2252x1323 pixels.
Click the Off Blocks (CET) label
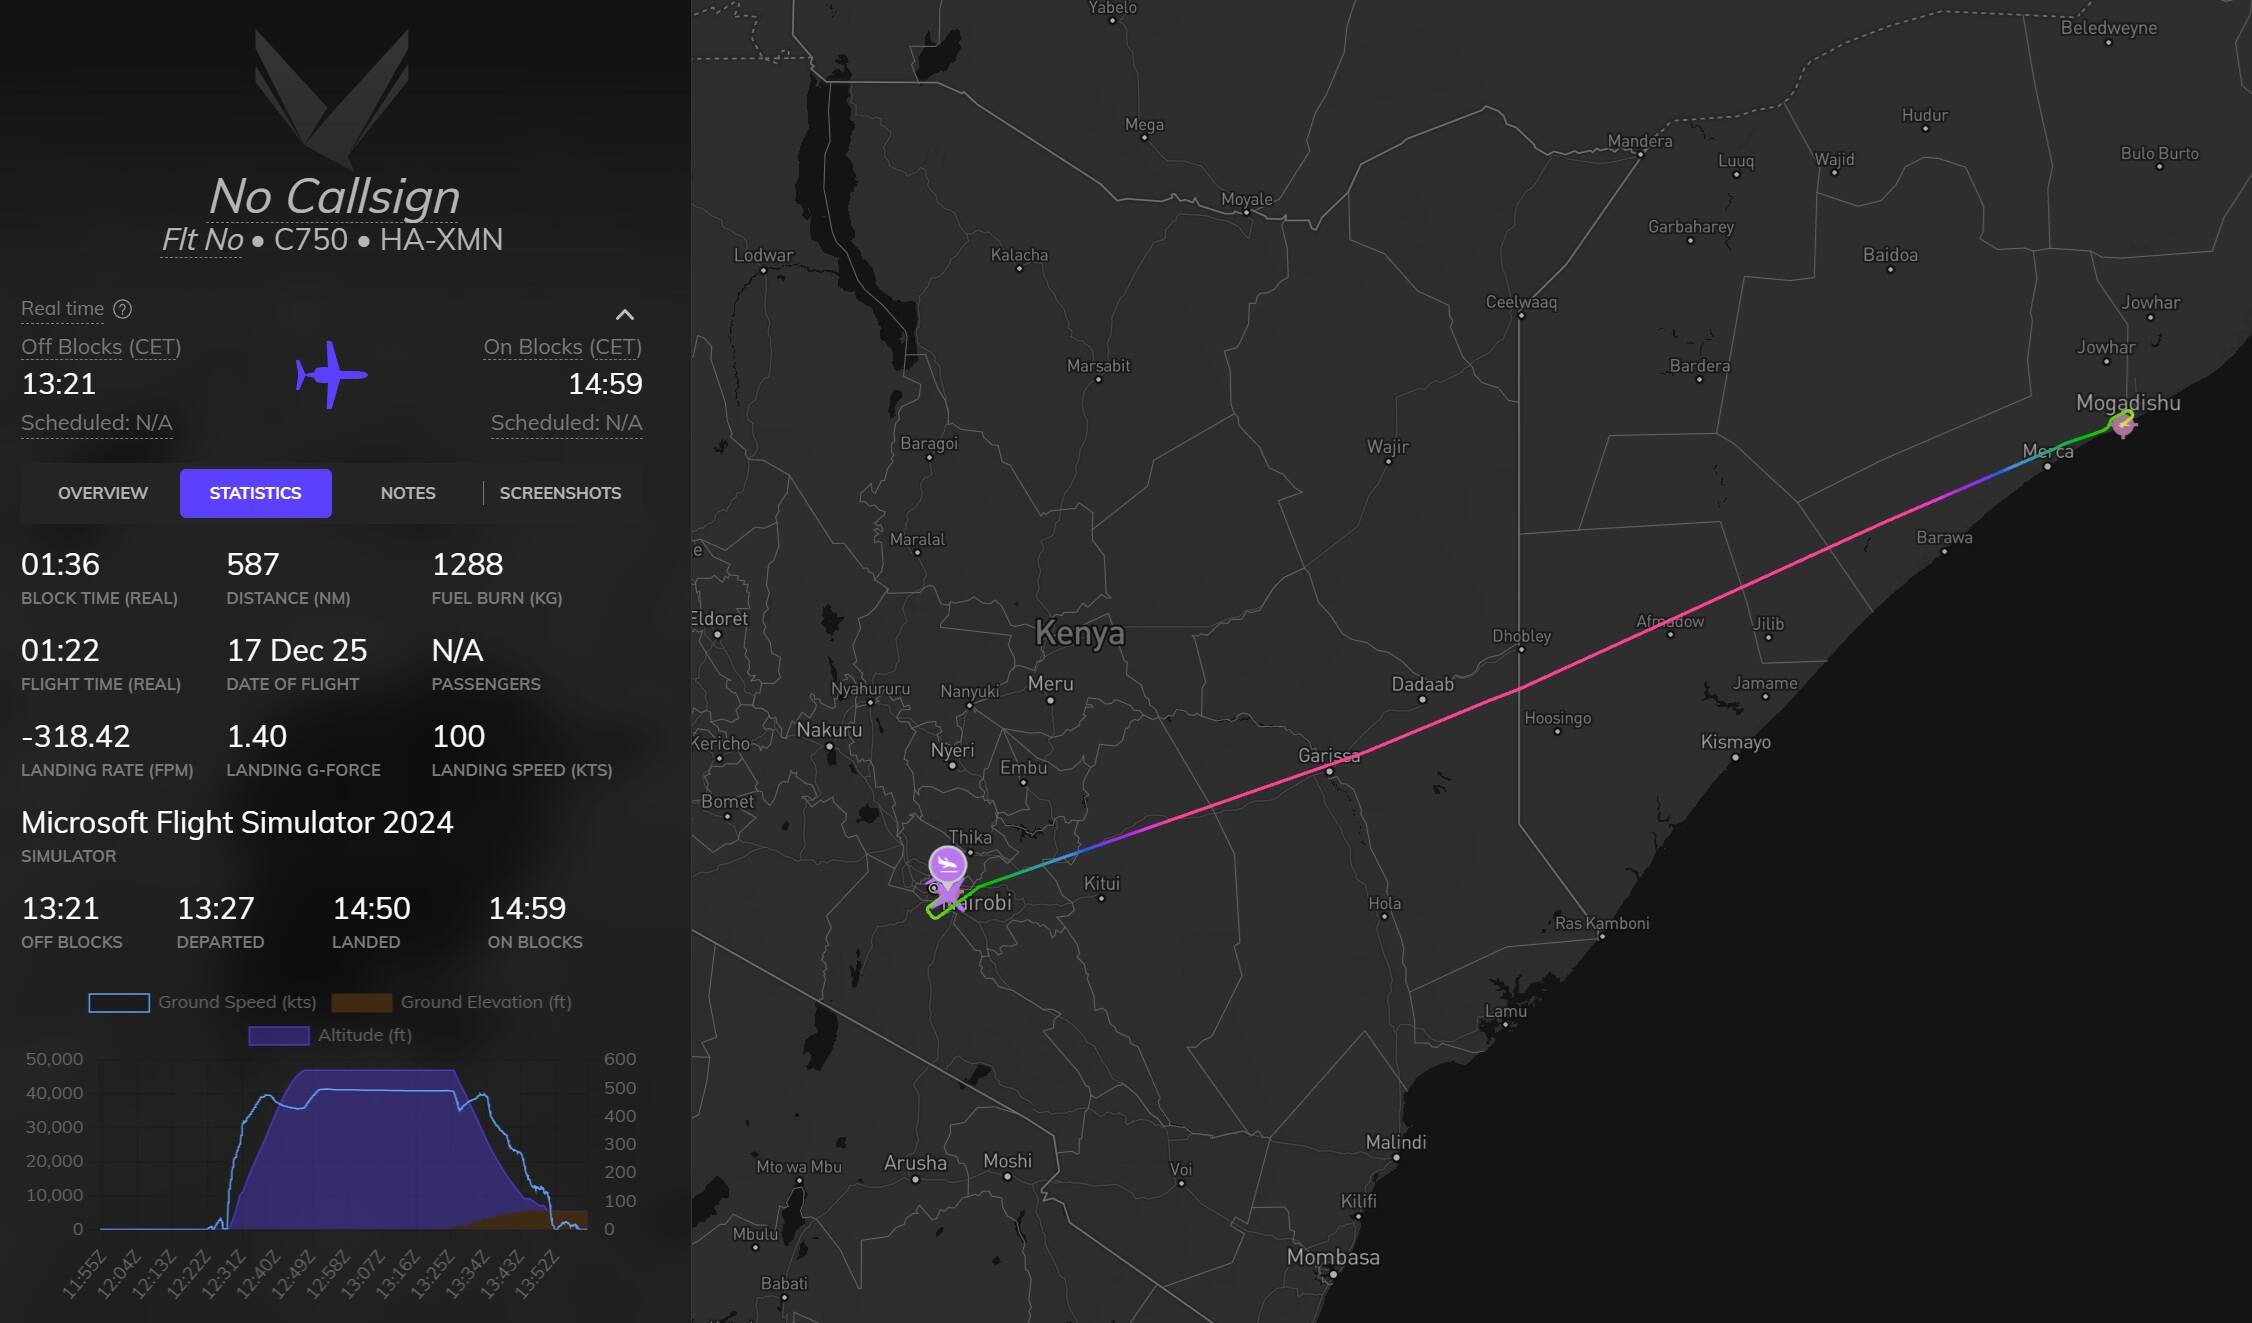tap(101, 347)
